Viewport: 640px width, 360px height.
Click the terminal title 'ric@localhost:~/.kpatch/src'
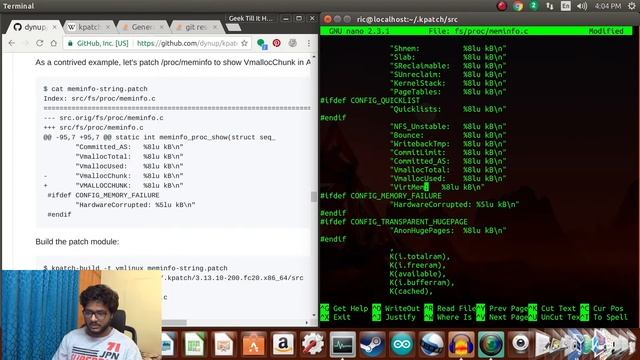(x=407, y=19)
